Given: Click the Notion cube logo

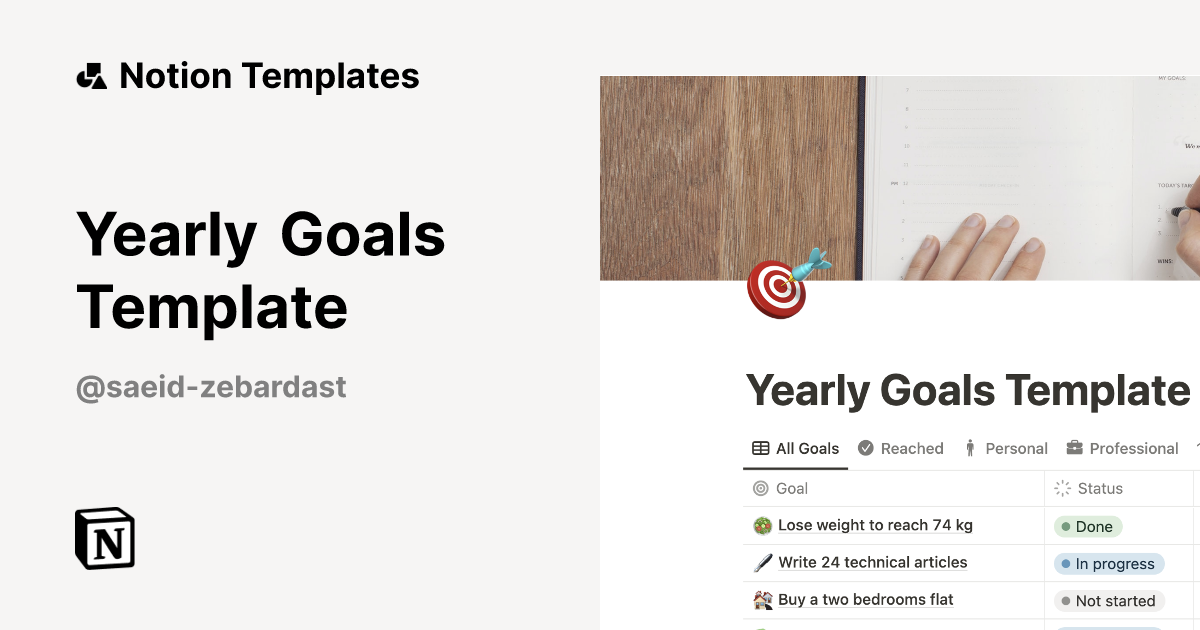Looking at the screenshot, I should pyautogui.click(x=105, y=538).
